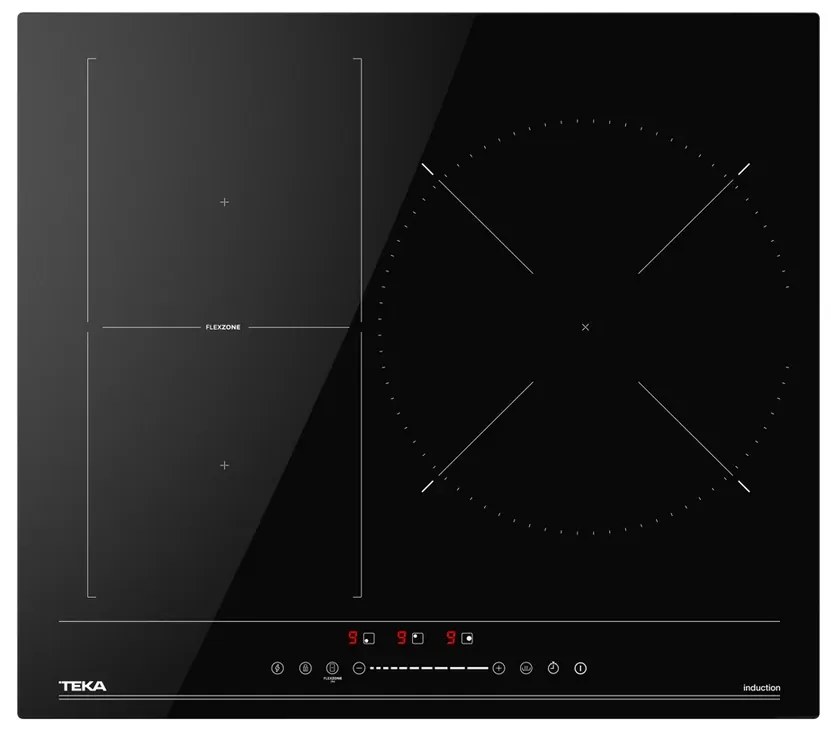Slide the power level touch slider bar
The width and height of the screenshot is (831, 732).
pyautogui.click(x=428, y=667)
